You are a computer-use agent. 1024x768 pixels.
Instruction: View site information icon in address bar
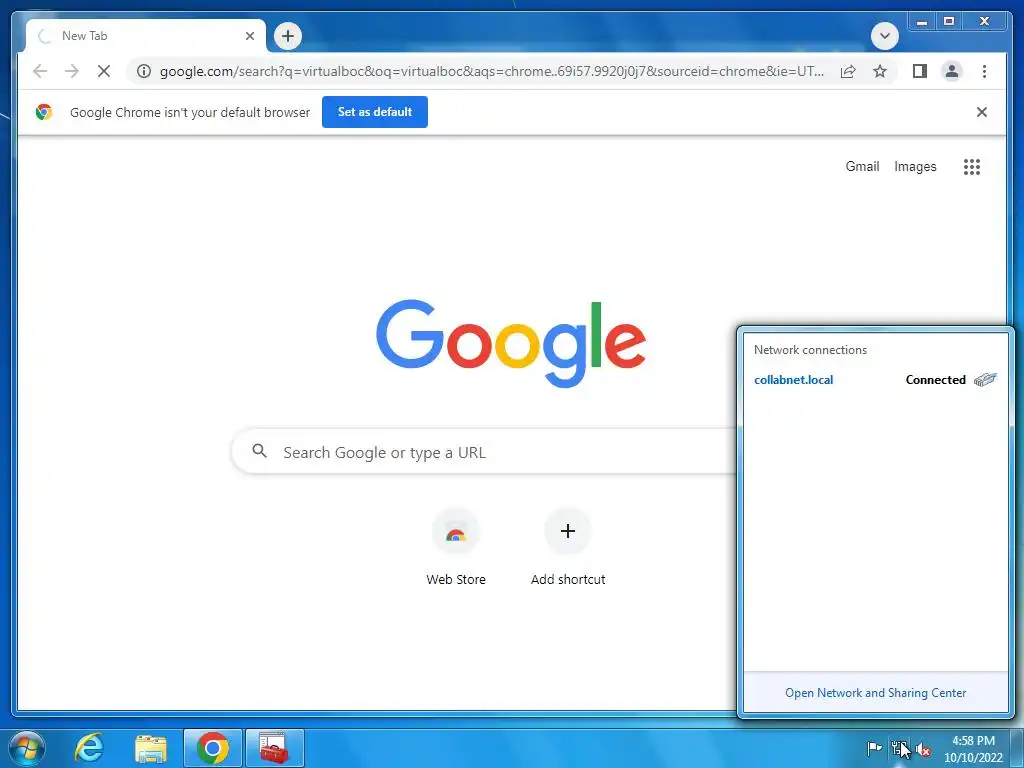(144, 71)
